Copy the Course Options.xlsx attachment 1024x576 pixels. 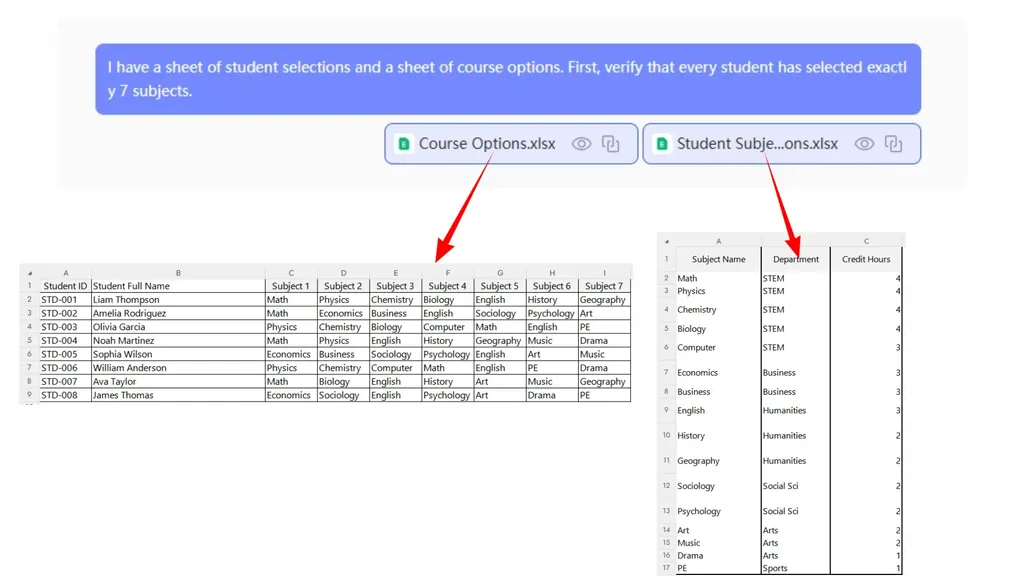point(611,144)
